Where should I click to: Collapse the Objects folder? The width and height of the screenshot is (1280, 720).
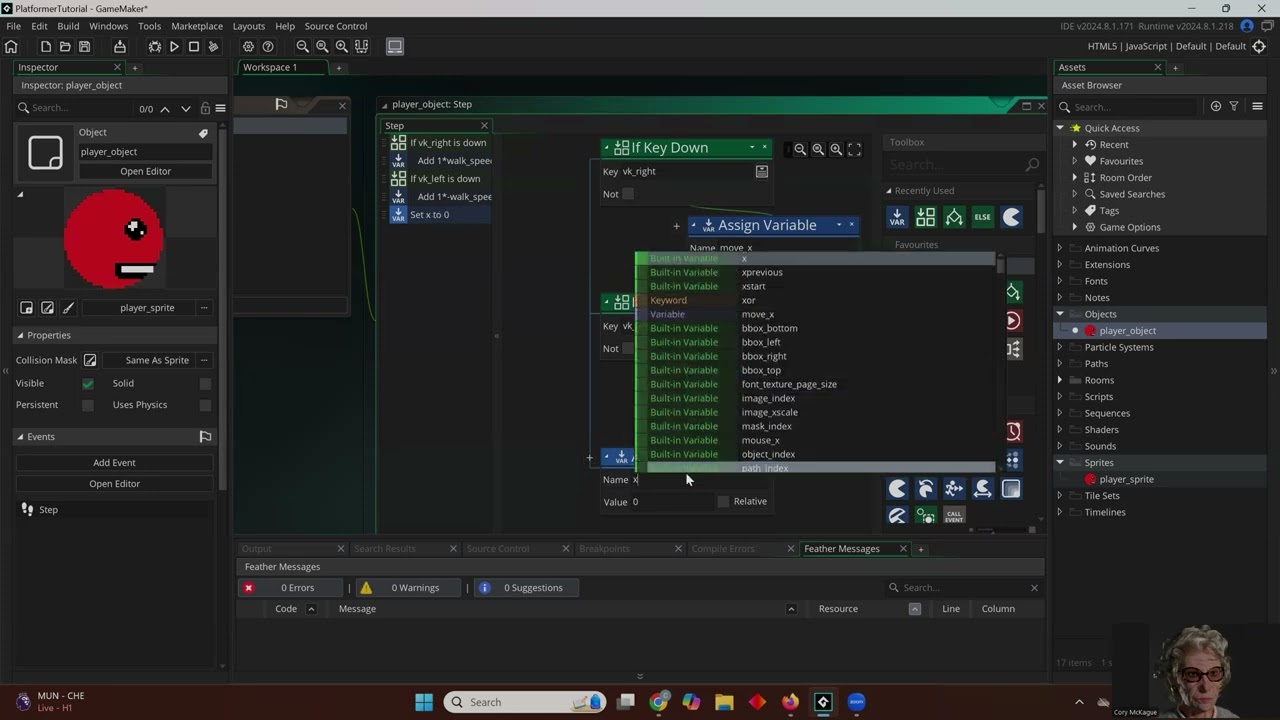pyautogui.click(x=1060, y=314)
